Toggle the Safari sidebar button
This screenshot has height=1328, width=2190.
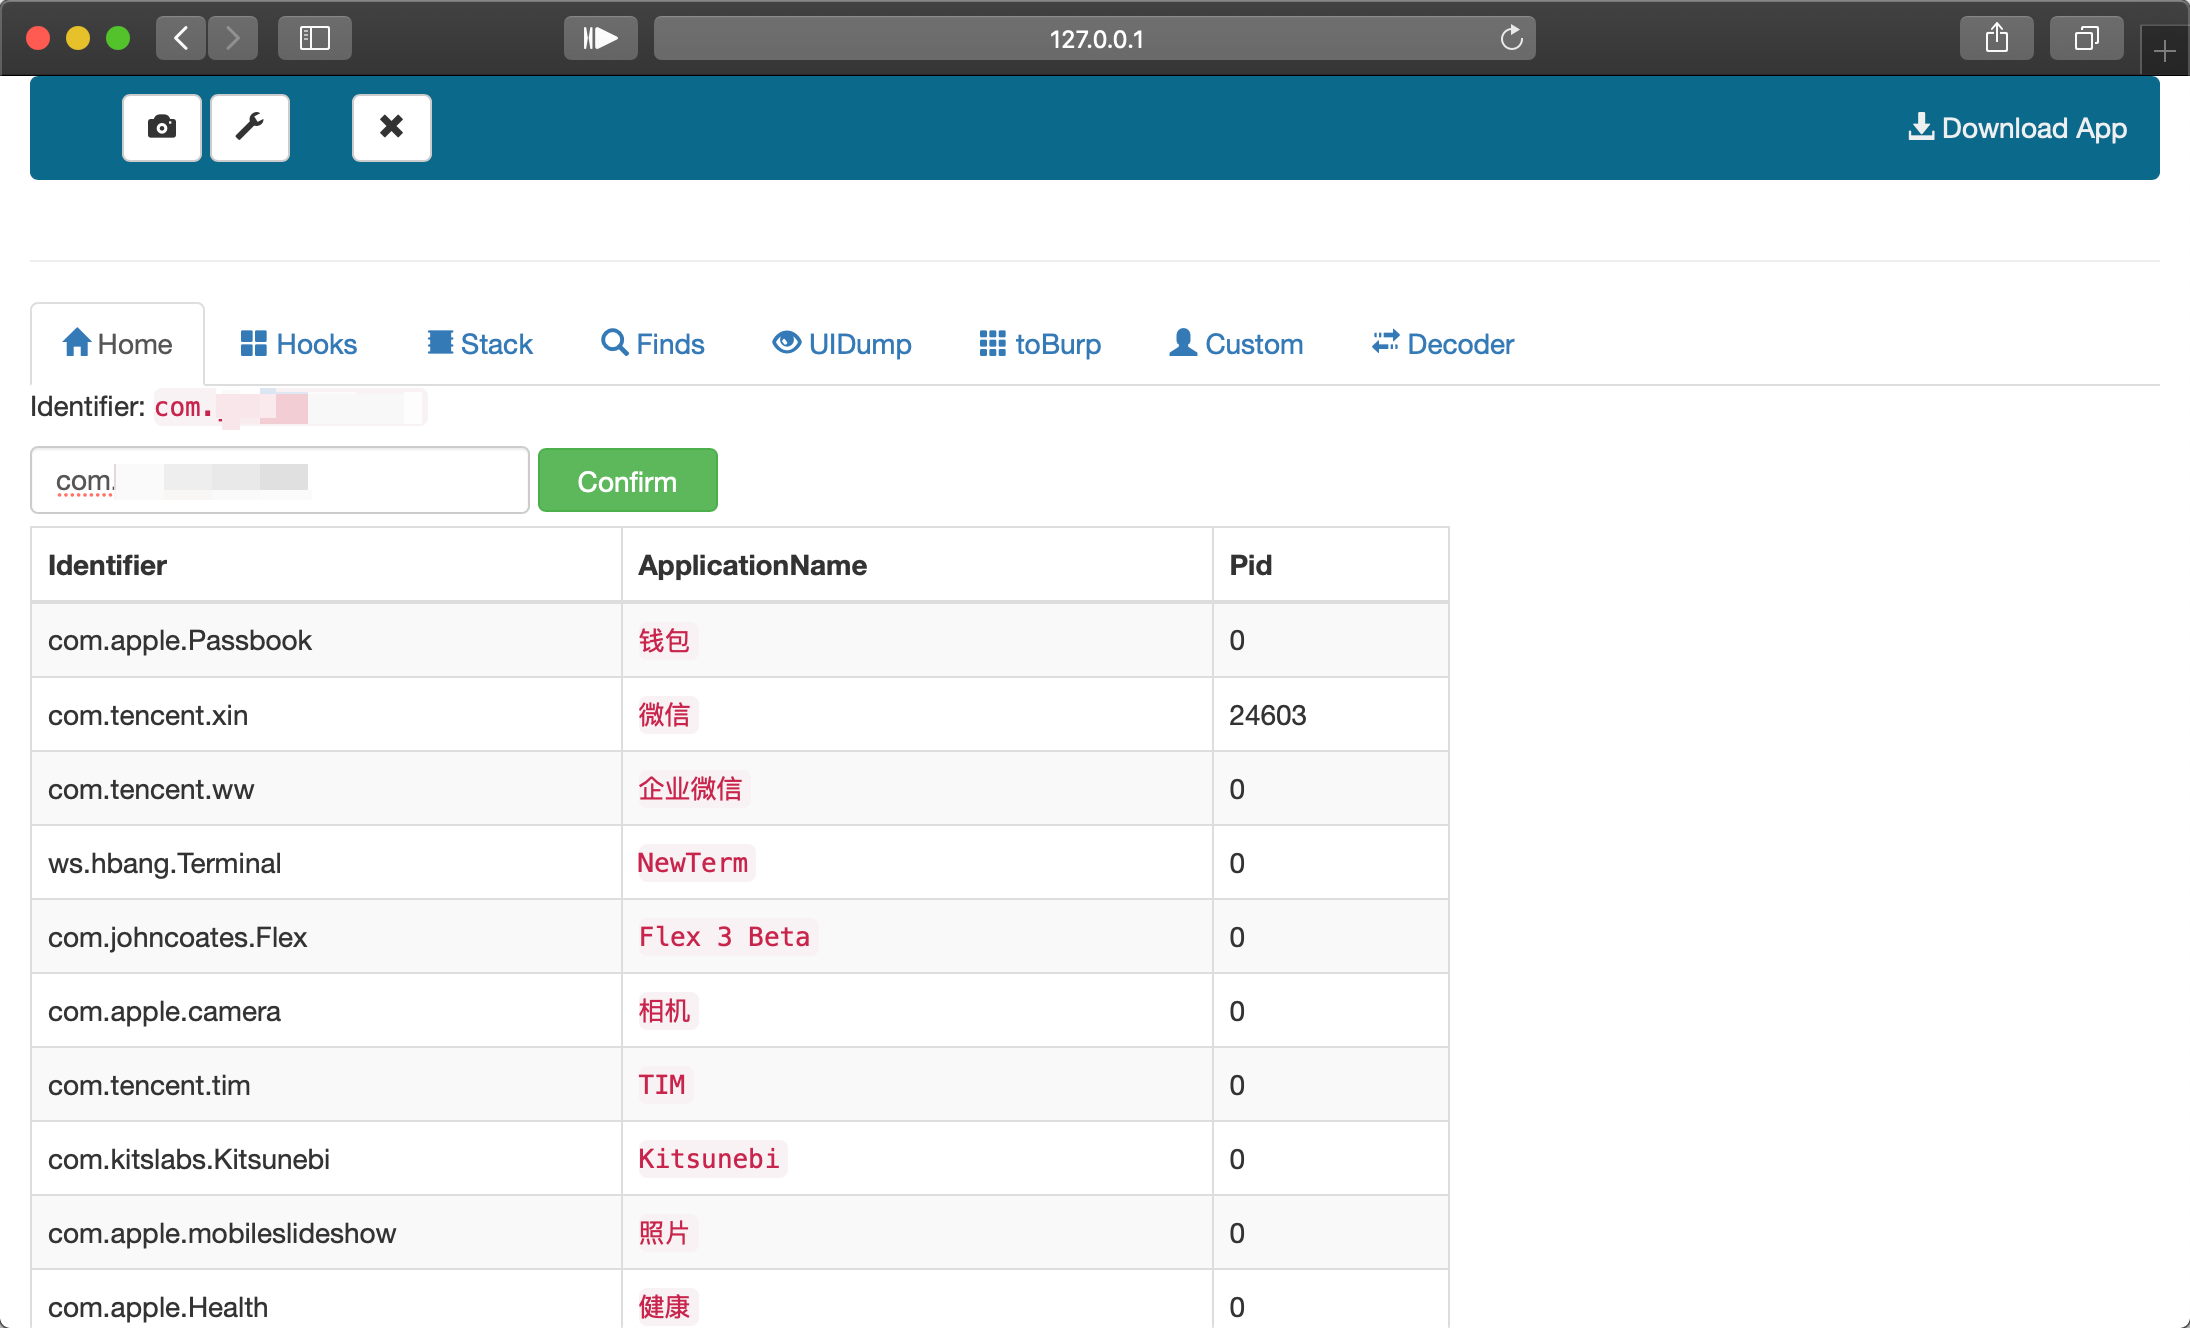315,38
